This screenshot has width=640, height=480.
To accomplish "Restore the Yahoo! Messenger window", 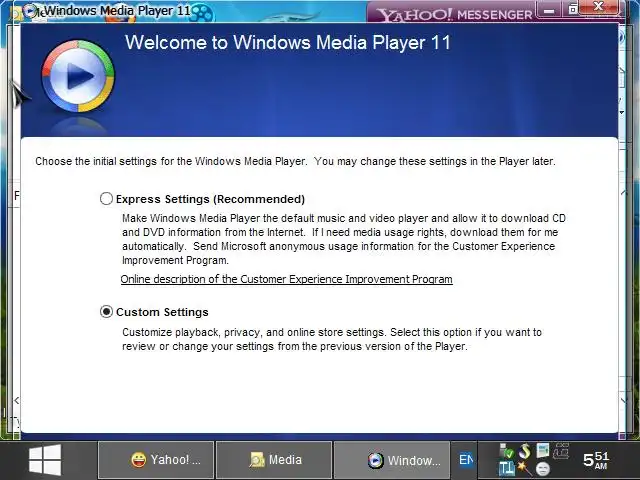I will click(573, 9).
